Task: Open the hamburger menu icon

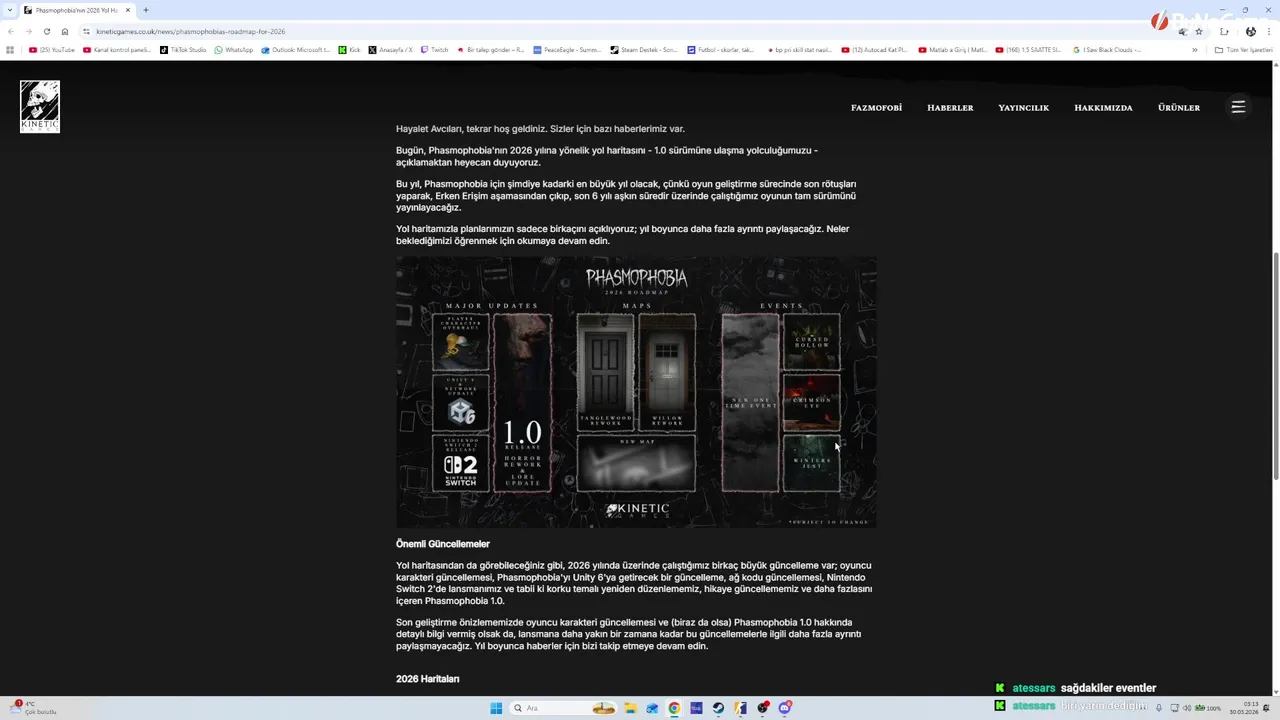Action: tap(1238, 107)
